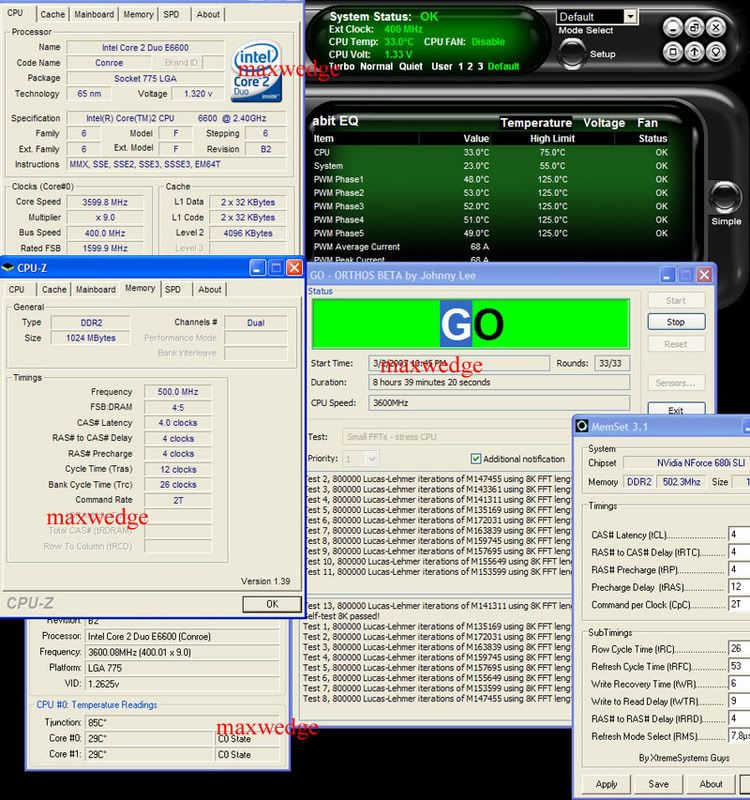750x800 pixels.
Task: Click the Exit button in ORTHOS
Action: (676, 409)
